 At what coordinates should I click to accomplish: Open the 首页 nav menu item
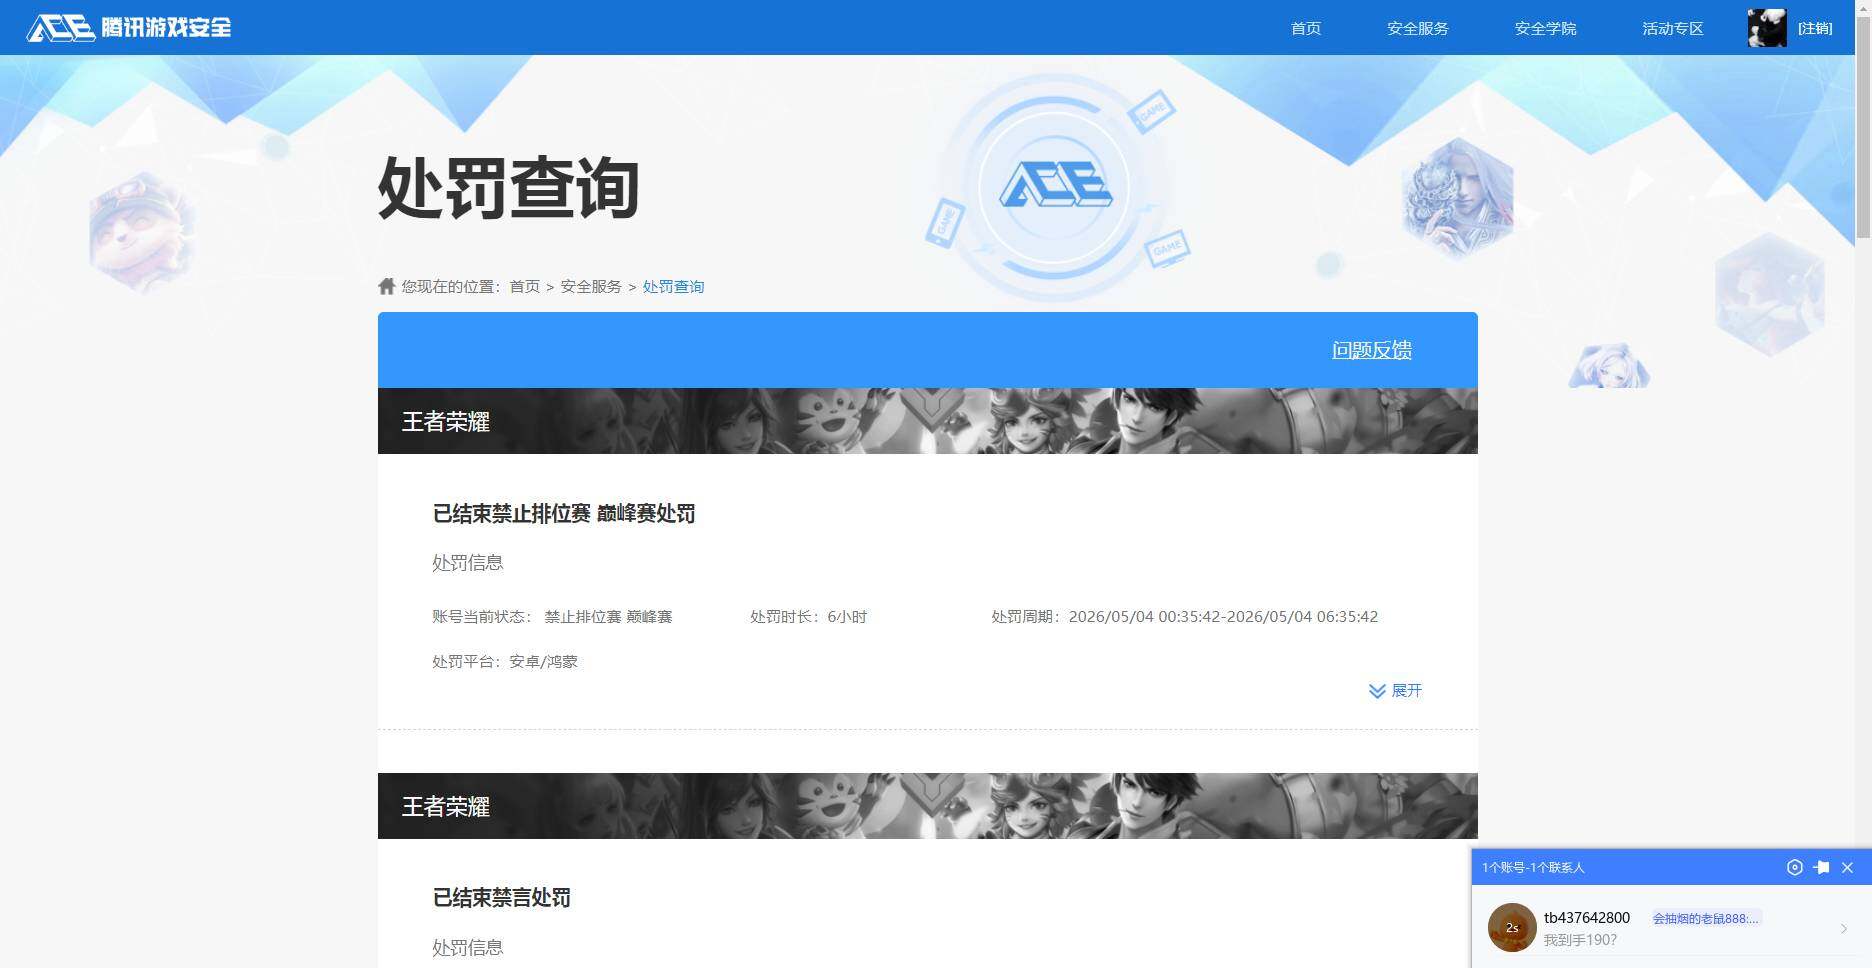click(x=1305, y=28)
